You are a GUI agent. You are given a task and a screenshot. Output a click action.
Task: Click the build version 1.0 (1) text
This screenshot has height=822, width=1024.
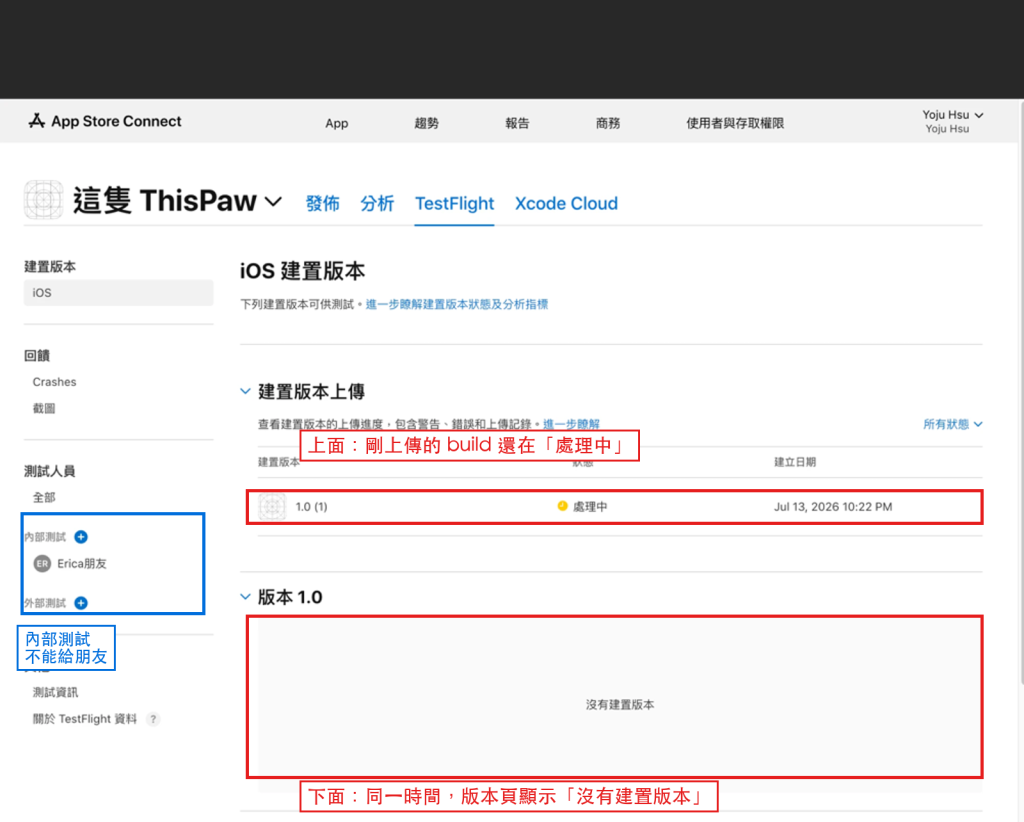pyautogui.click(x=312, y=507)
